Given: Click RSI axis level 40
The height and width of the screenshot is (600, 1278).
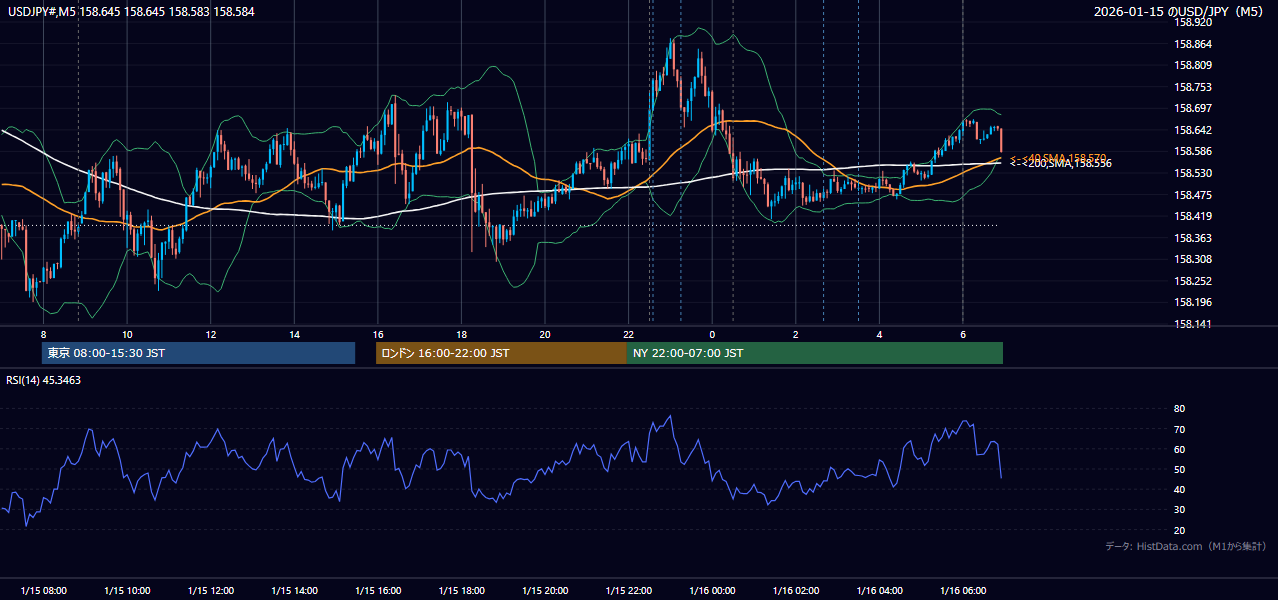Looking at the screenshot, I should pyautogui.click(x=1179, y=489).
